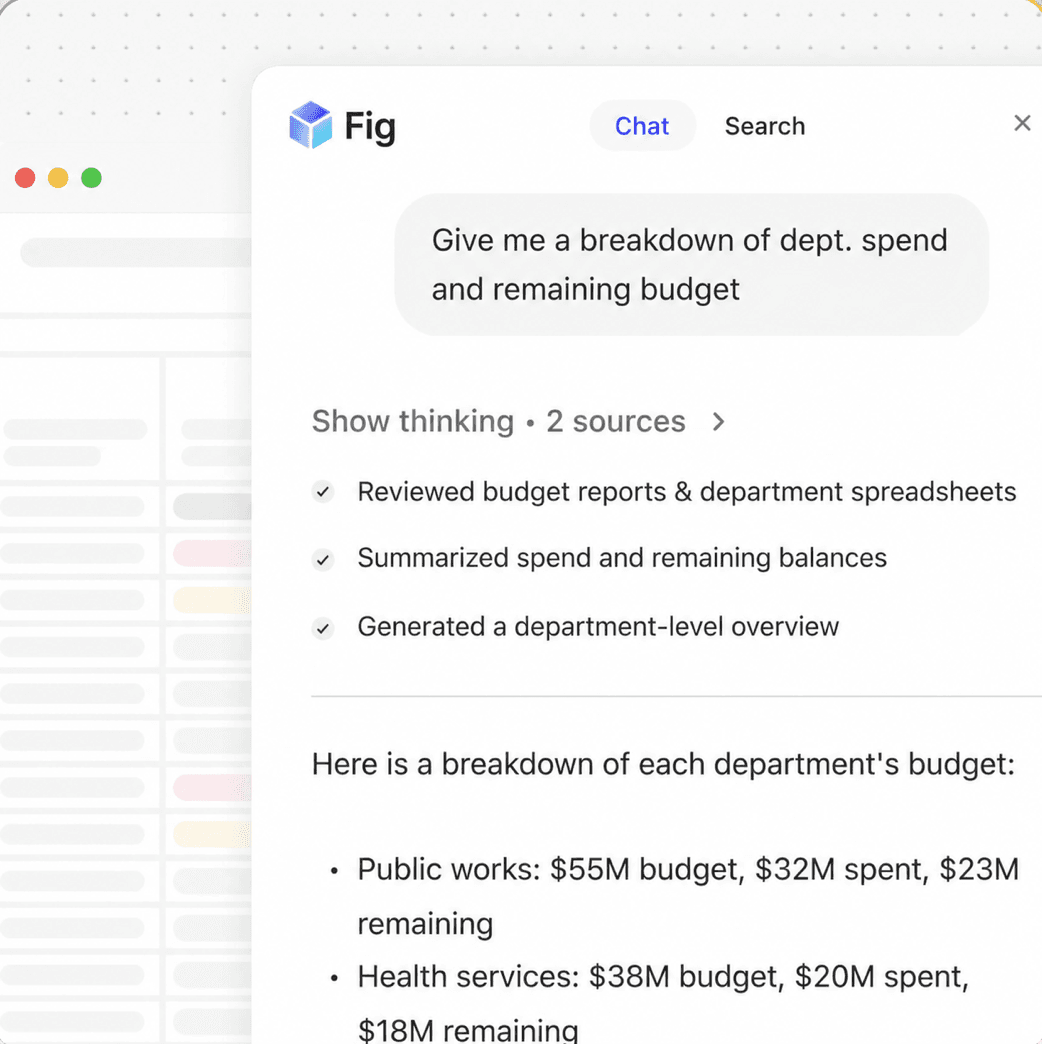1042x1044 pixels.
Task: Click the green maximize button of background window
Action: pyautogui.click(x=91, y=178)
